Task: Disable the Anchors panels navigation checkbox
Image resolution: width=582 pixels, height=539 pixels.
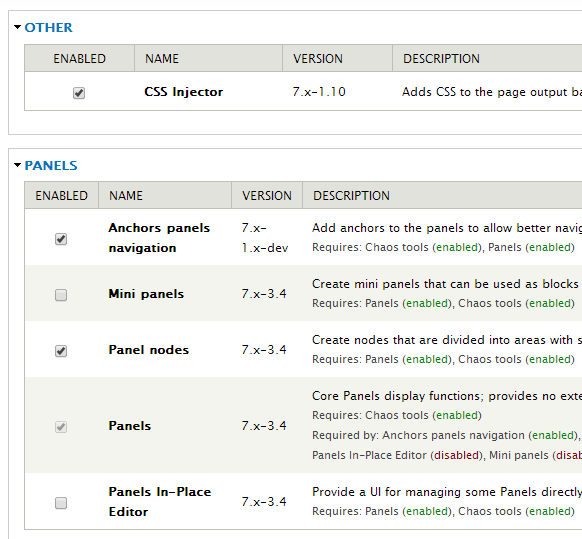Action: tap(61, 239)
